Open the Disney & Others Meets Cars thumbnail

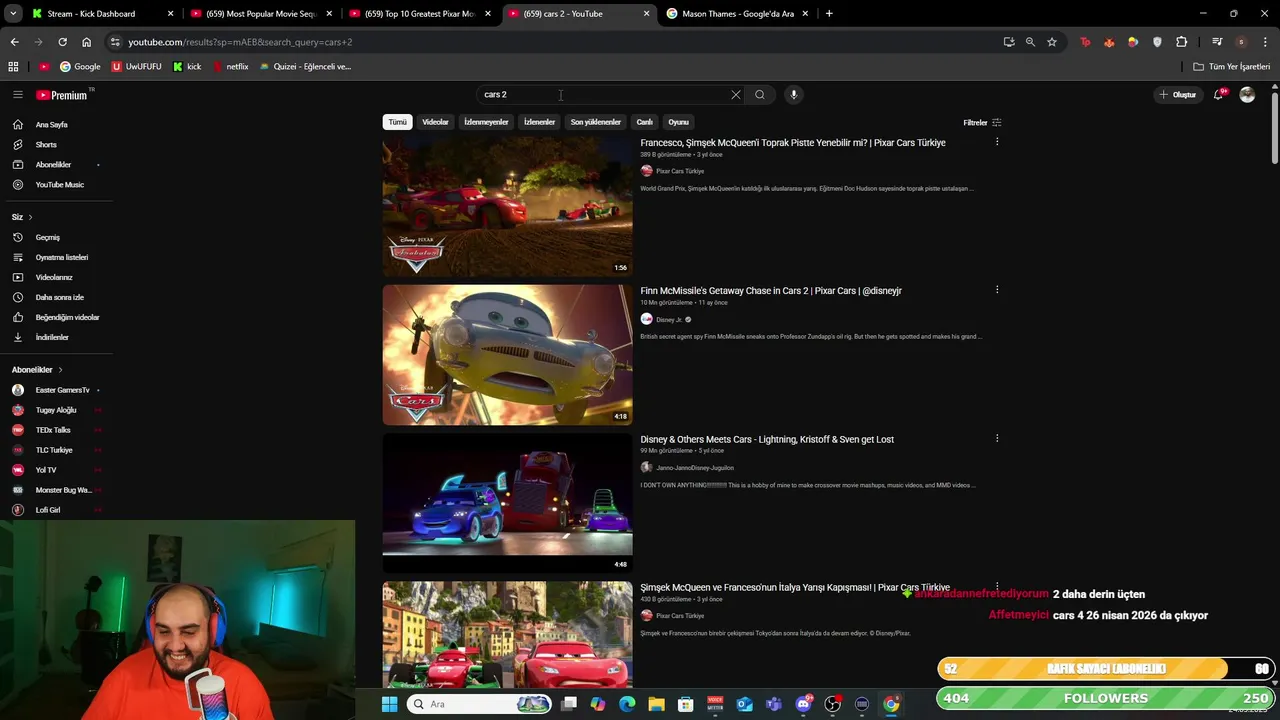tap(507, 503)
